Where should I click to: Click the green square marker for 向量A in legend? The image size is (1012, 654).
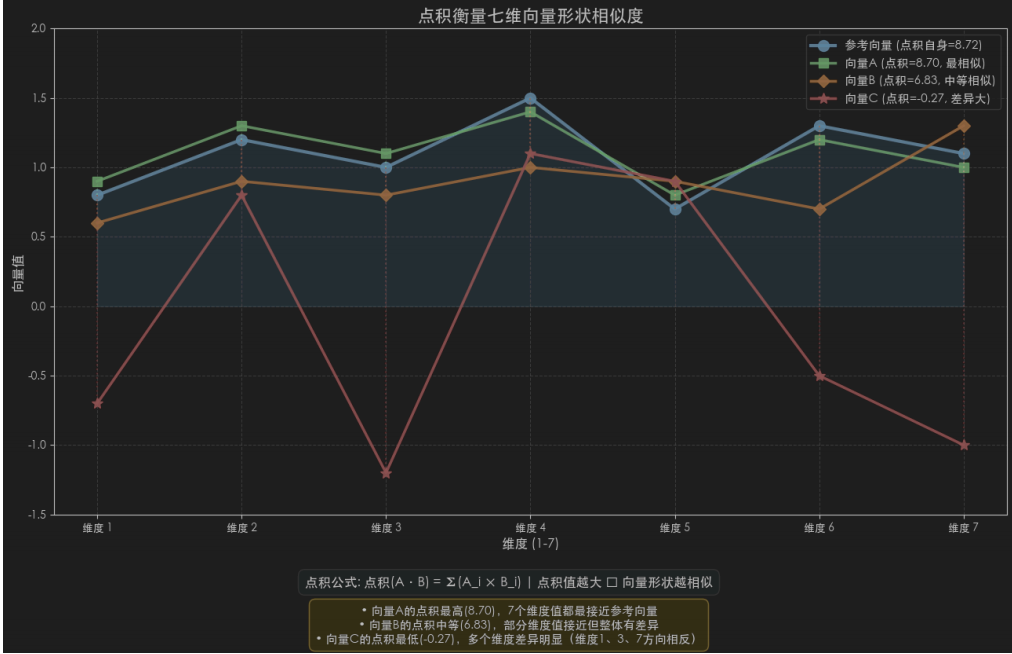823,64
